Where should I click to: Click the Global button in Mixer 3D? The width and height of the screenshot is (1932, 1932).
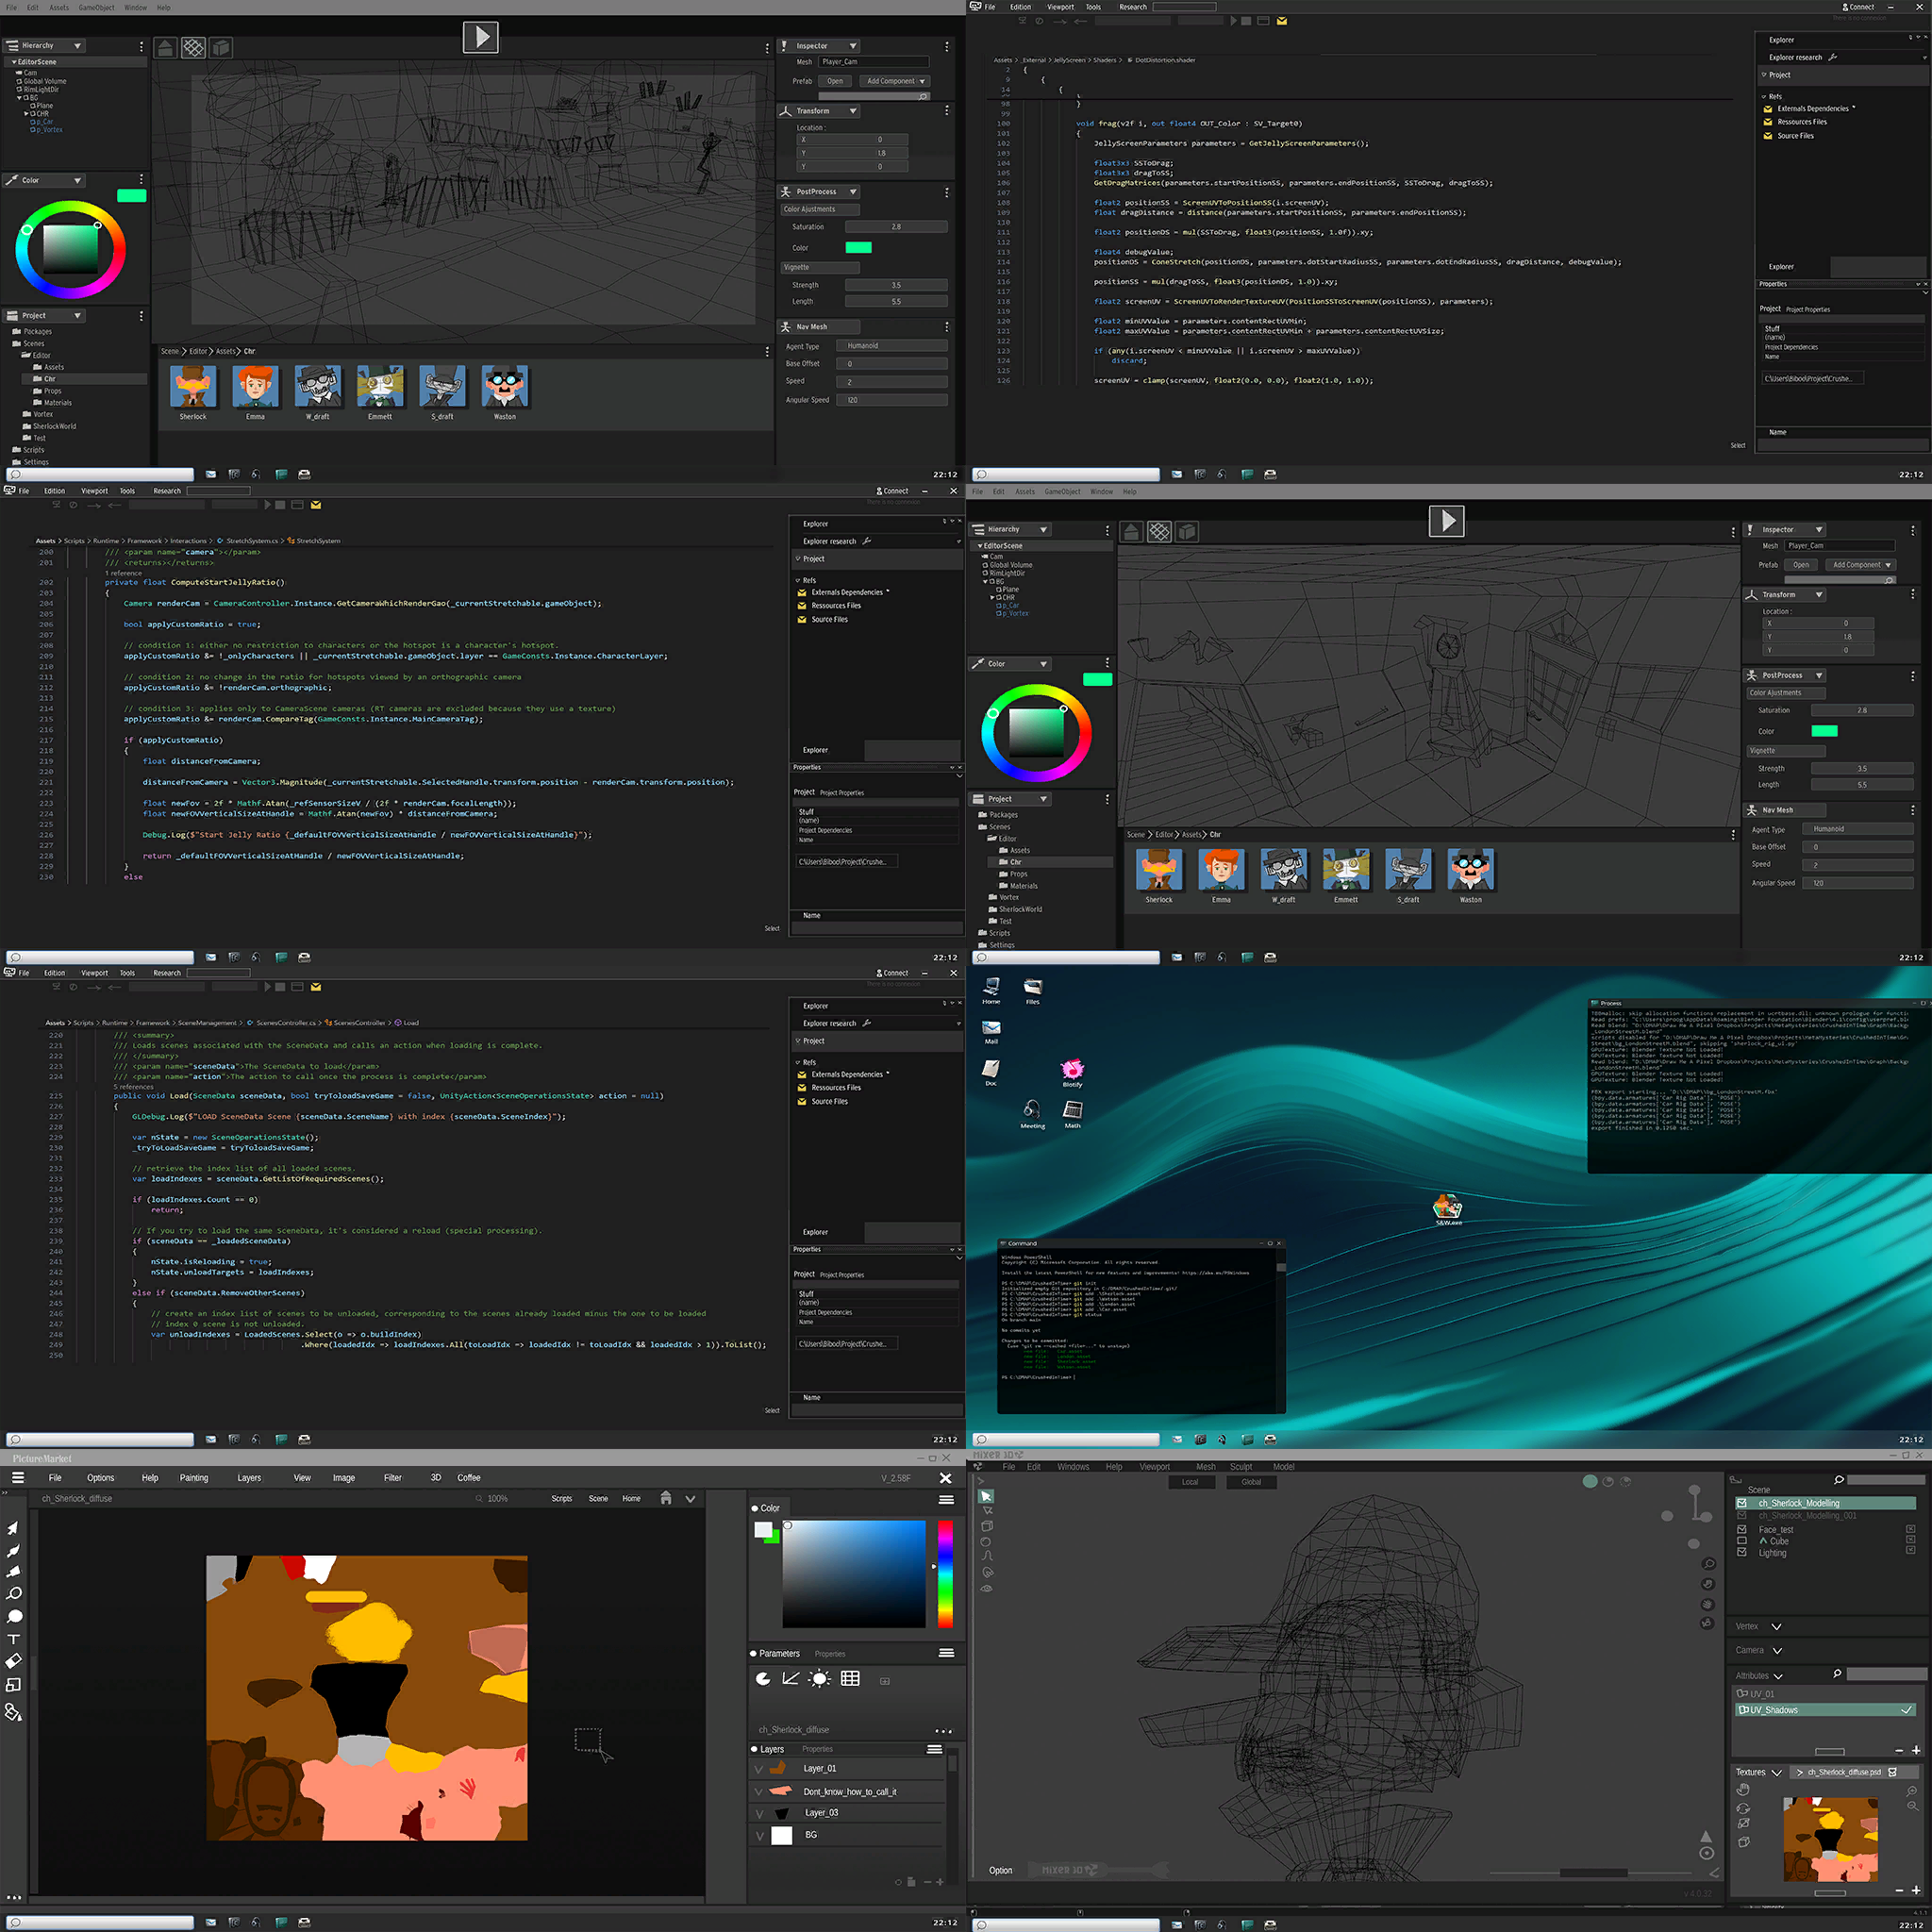click(x=1251, y=1482)
